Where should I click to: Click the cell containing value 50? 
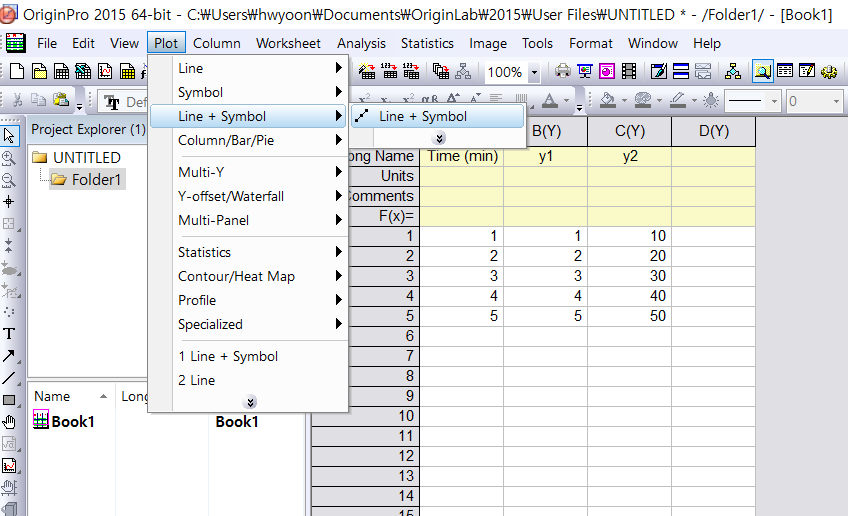click(630, 316)
